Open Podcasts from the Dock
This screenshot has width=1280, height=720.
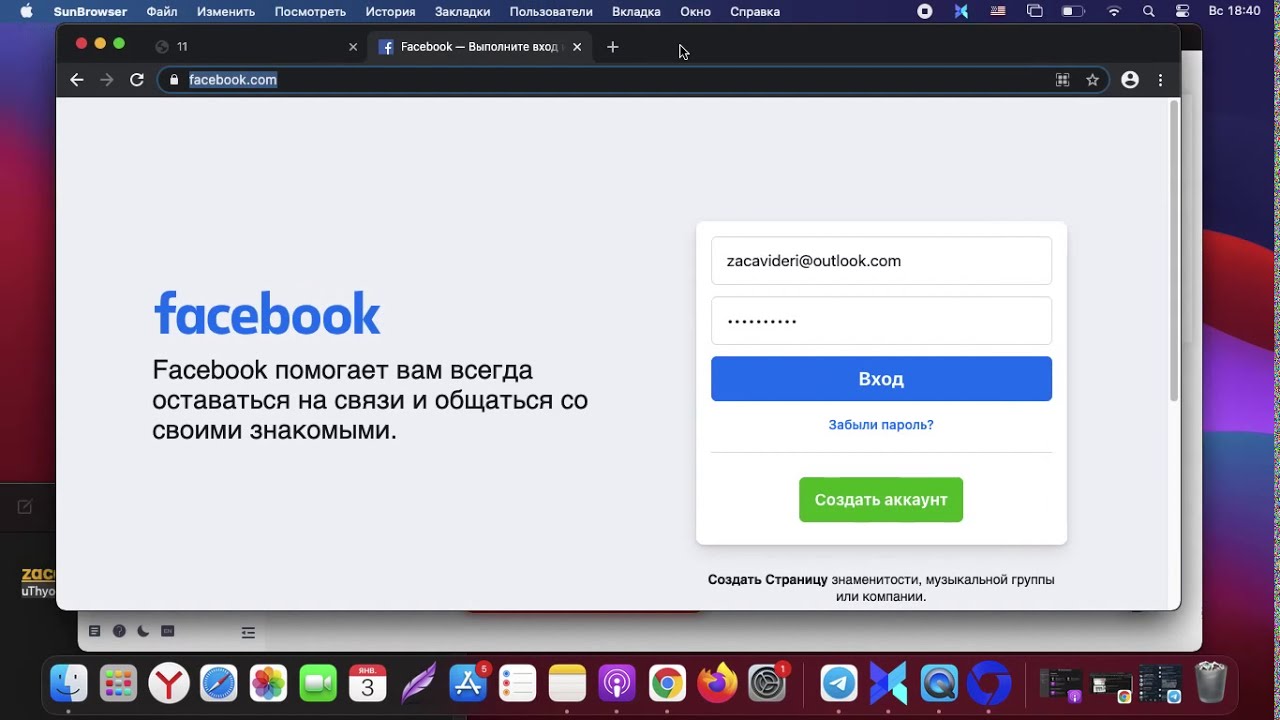(617, 684)
